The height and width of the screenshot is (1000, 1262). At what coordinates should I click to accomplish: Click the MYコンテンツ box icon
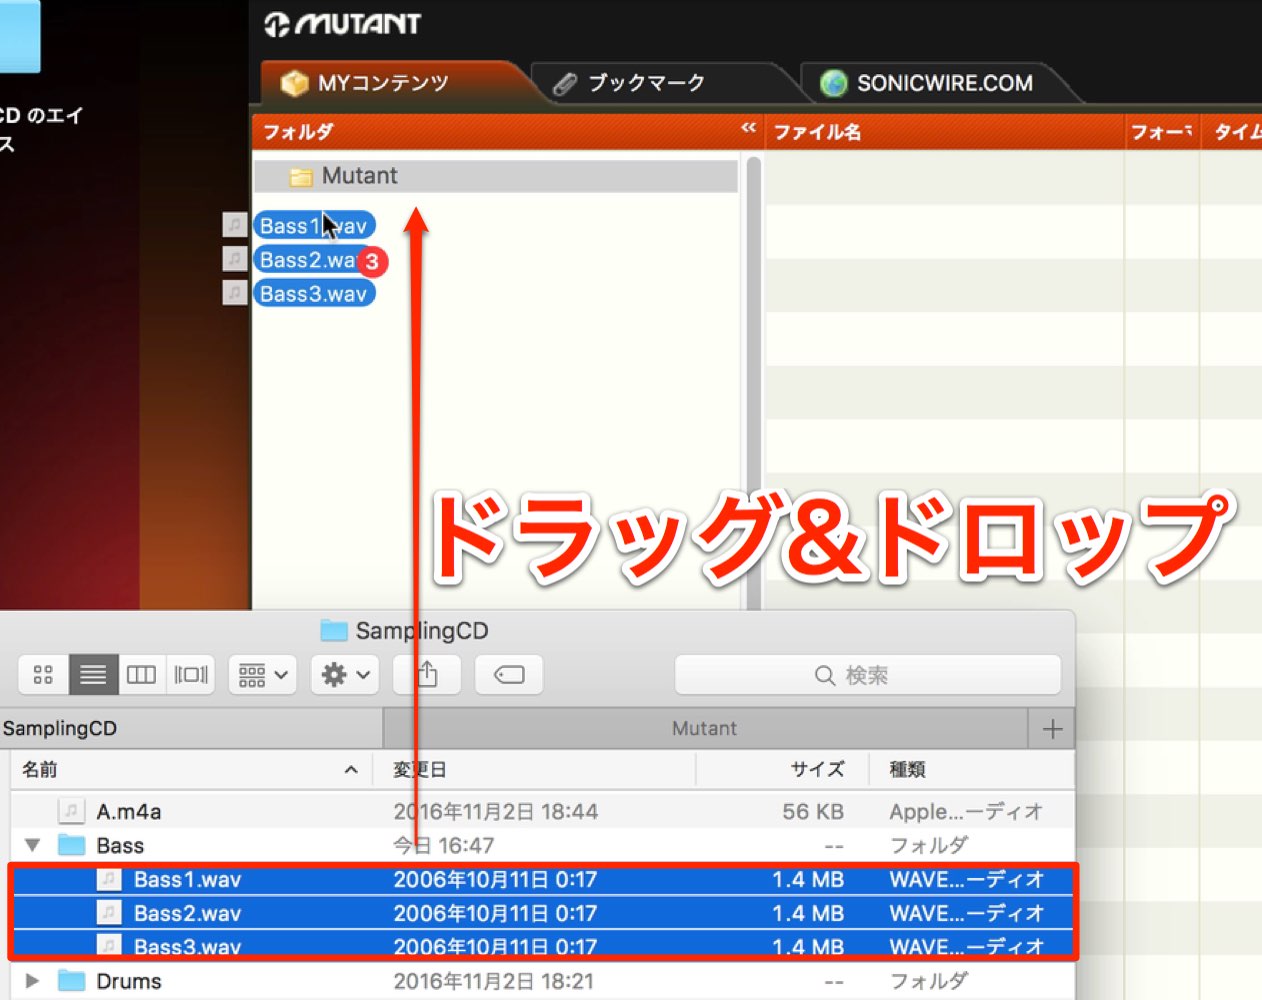point(294,83)
